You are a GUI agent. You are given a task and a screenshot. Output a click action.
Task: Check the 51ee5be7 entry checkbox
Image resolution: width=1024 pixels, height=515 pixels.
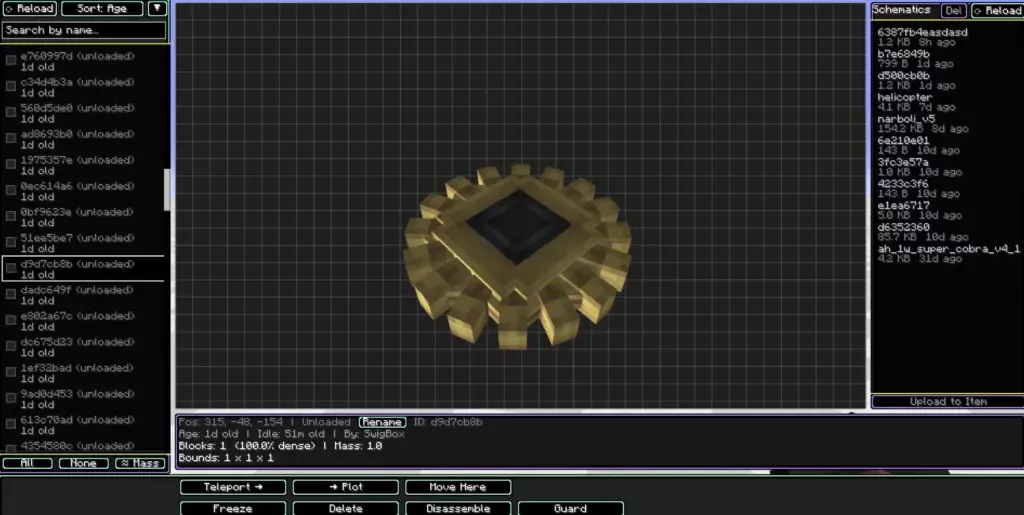11,242
